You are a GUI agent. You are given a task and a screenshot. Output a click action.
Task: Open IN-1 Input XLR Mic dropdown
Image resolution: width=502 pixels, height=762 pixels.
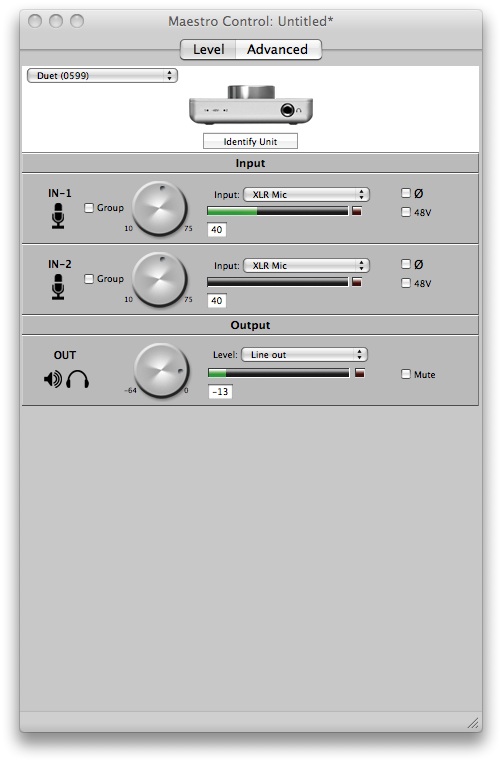pos(306,194)
